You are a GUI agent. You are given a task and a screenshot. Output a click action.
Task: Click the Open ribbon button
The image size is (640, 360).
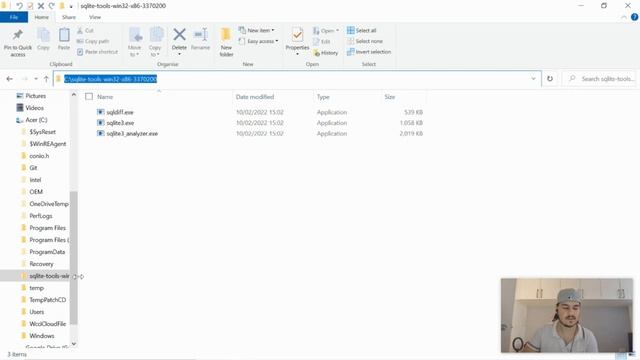click(326, 31)
